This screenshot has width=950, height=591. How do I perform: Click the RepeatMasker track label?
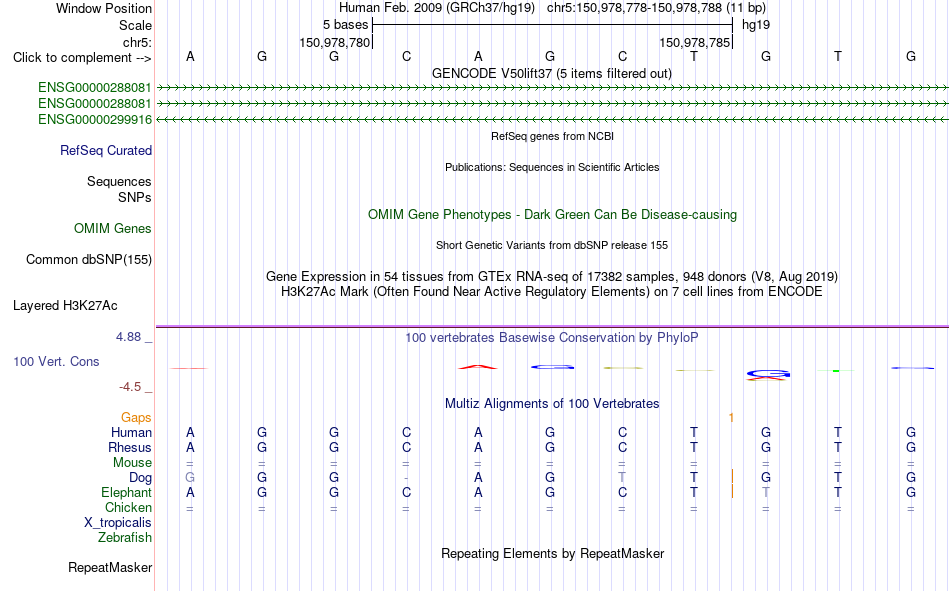110,567
